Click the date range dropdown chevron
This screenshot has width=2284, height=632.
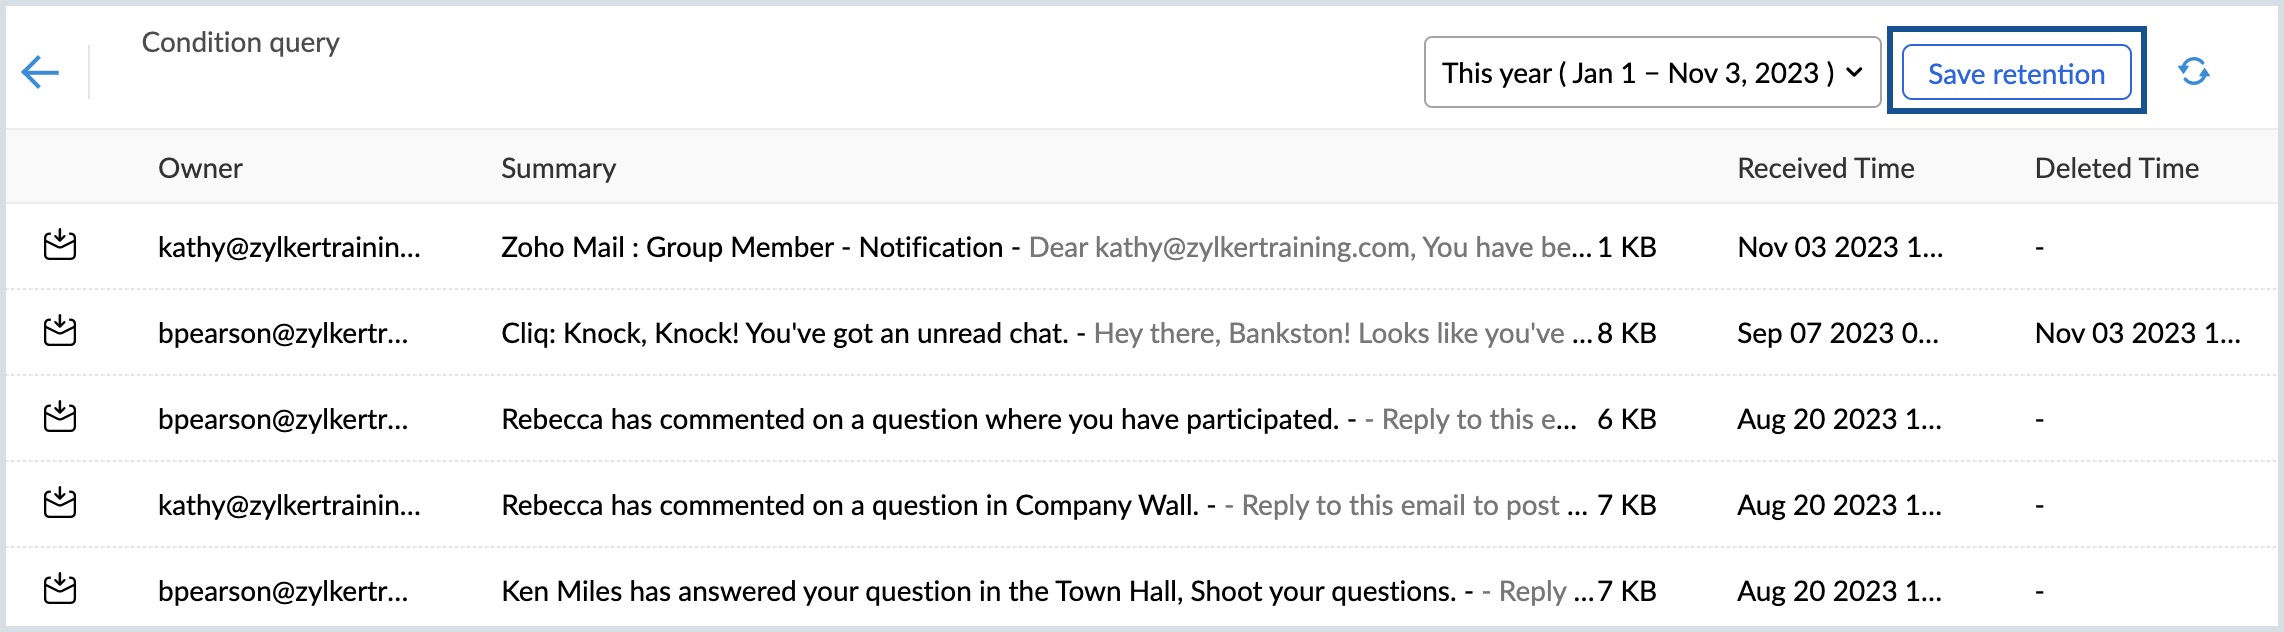tap(1854, 73)
